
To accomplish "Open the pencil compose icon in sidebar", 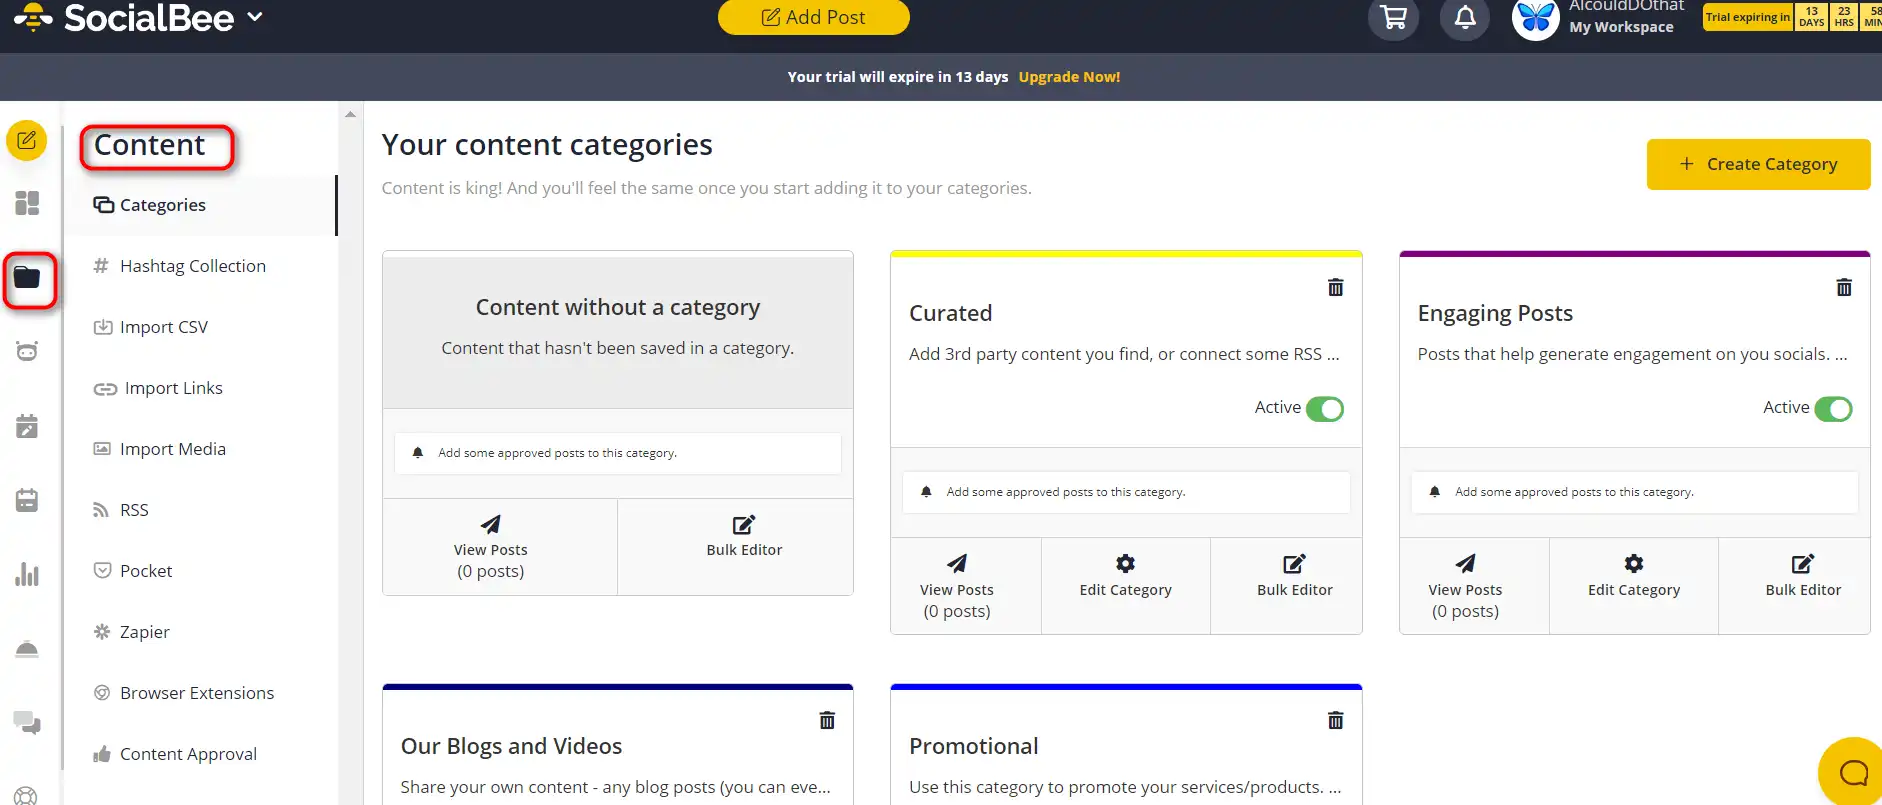I will [27, 141].
